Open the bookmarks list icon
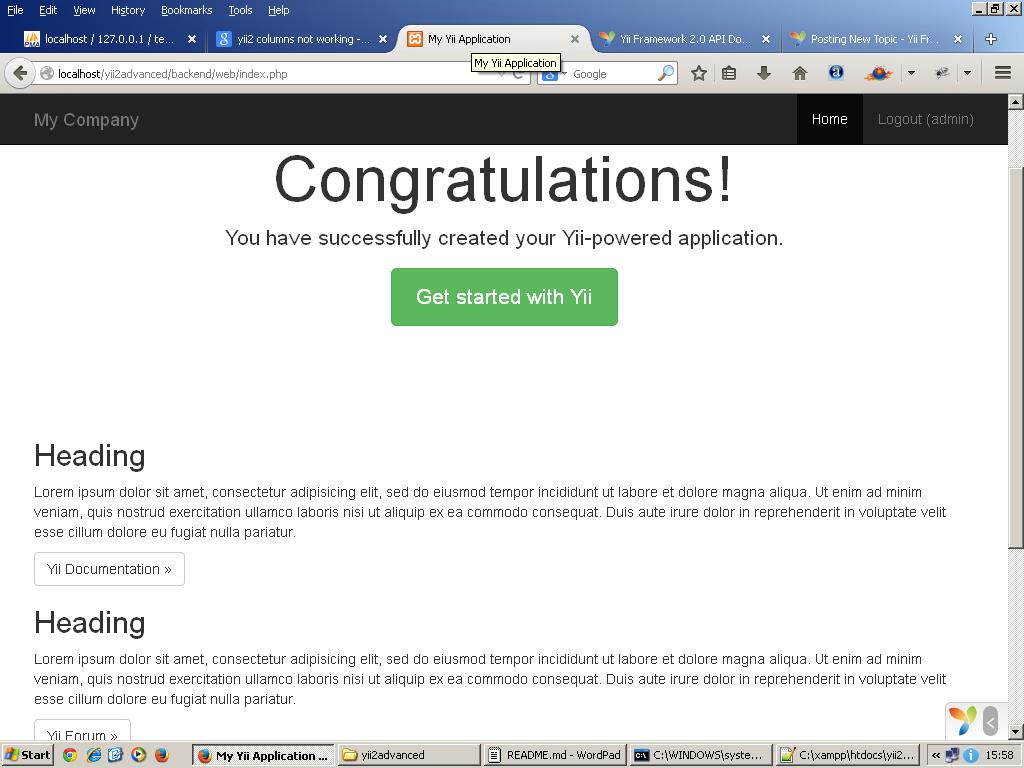The image size is (1024, 768). coord(729,73)
